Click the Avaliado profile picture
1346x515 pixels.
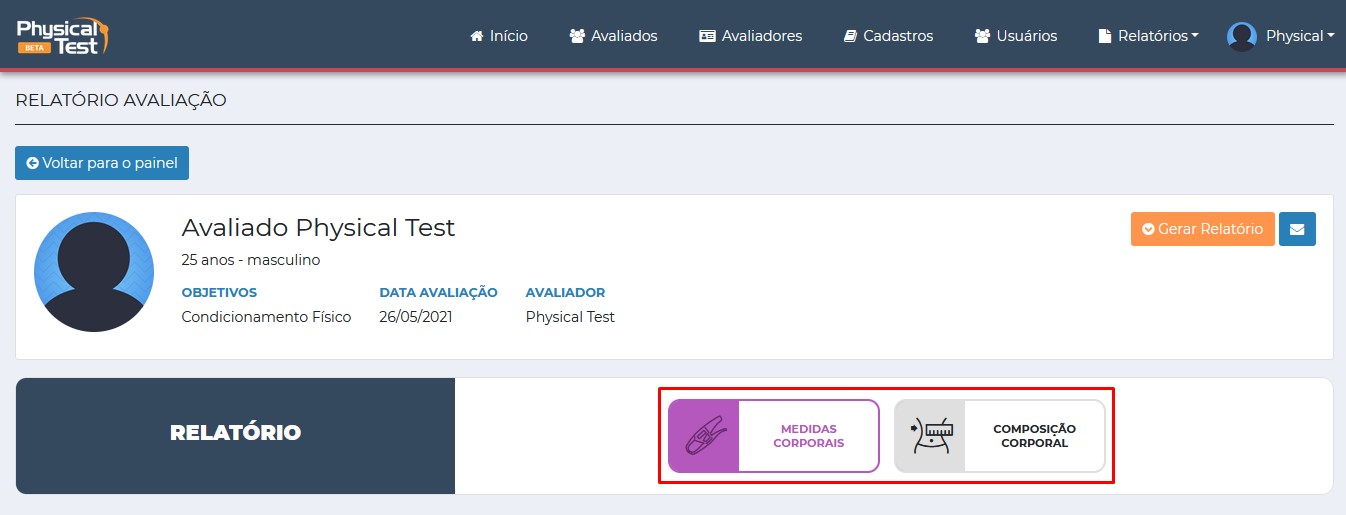click(94, 272)
